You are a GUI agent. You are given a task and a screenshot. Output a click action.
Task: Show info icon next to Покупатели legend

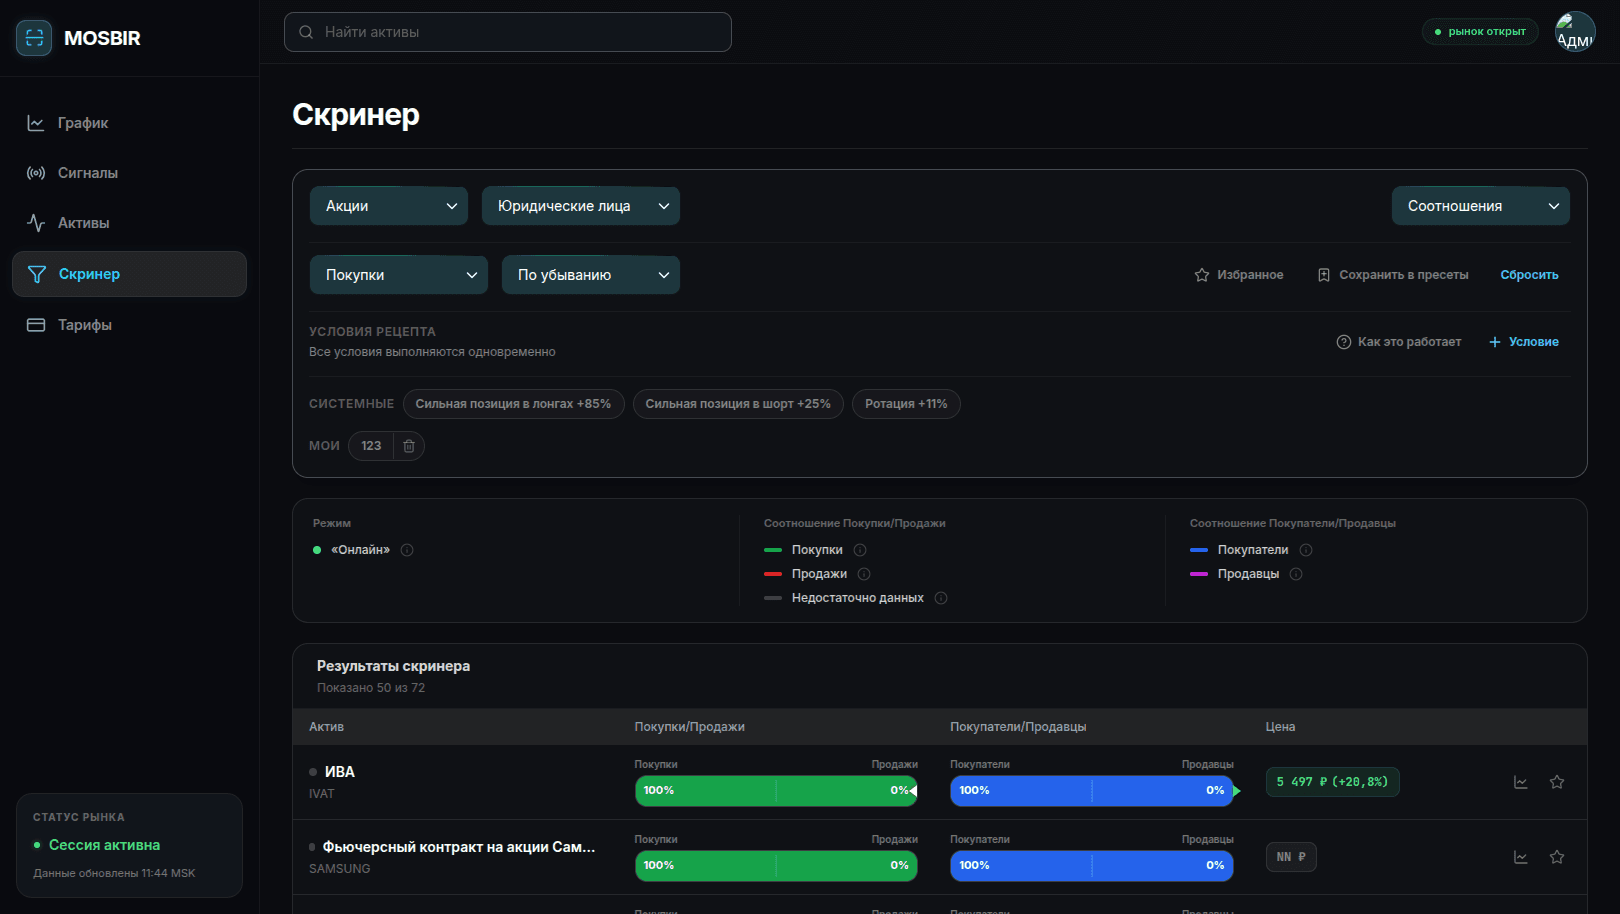click(x=1306, y=550)
